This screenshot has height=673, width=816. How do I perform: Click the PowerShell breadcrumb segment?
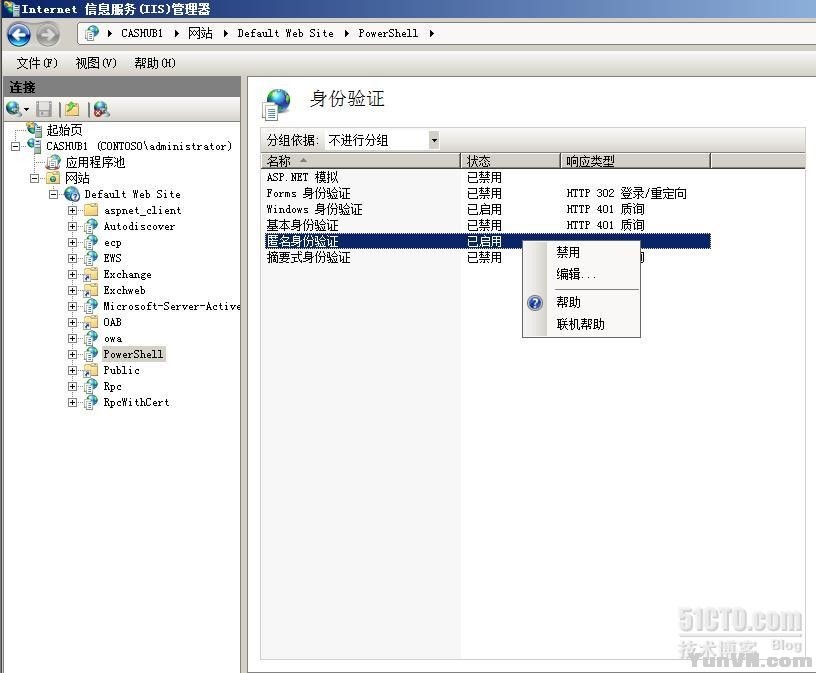pyautogui.click(x=388, y=33)
